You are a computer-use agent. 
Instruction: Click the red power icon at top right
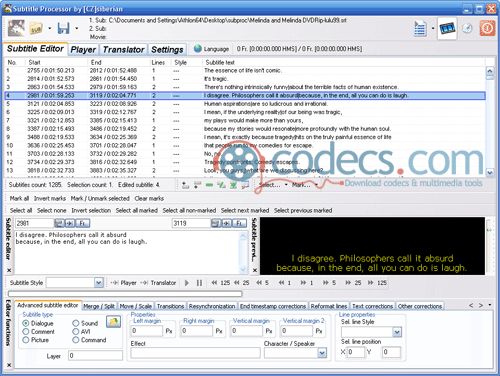[487, 29]
